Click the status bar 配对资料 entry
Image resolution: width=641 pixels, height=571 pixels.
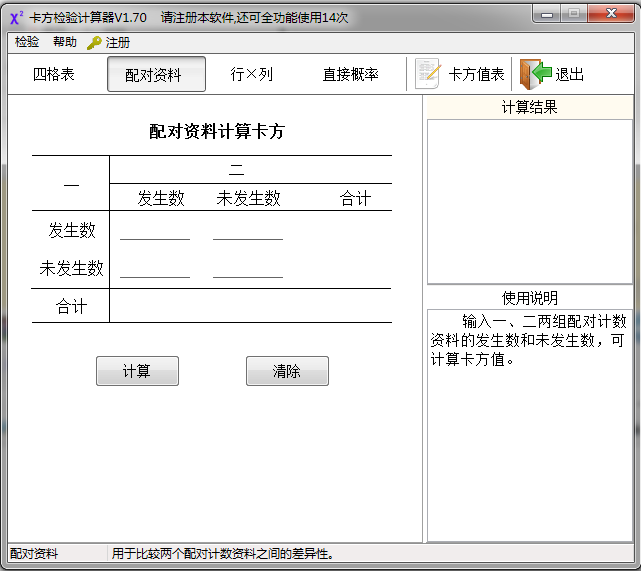click(x=34, y=554)
